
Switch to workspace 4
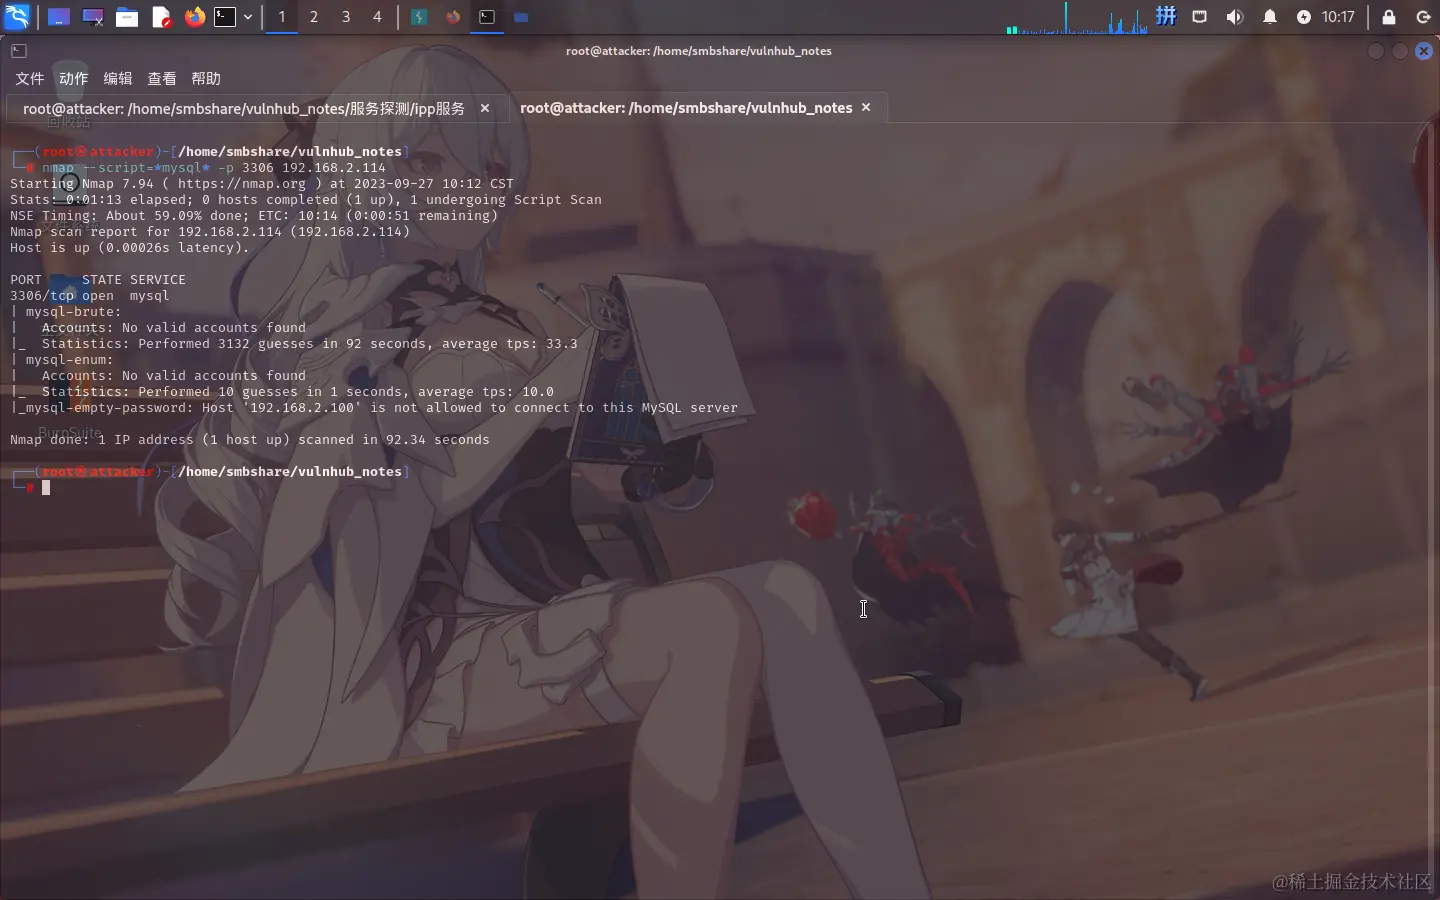pyautogui.click(x=378, y=17)
